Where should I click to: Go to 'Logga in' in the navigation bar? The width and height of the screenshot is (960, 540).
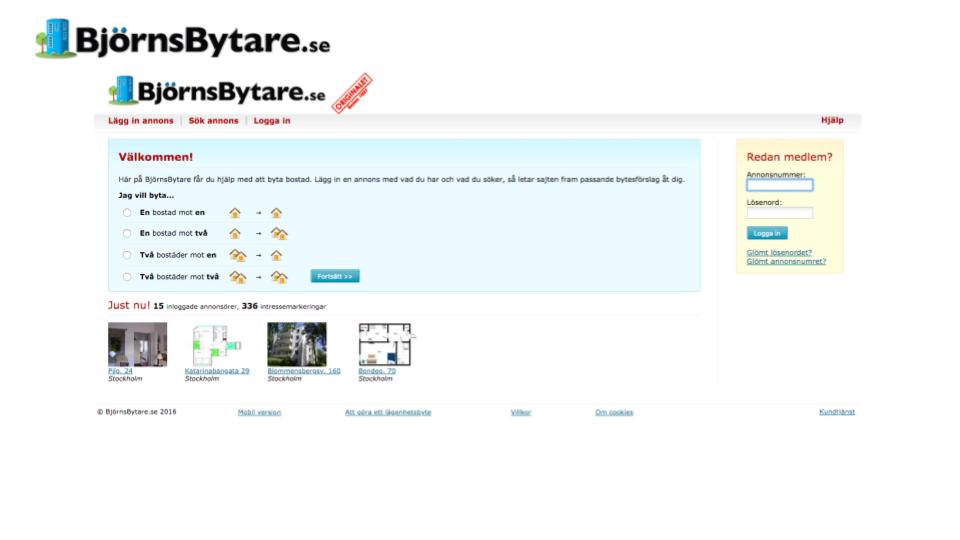click(272, 121)
